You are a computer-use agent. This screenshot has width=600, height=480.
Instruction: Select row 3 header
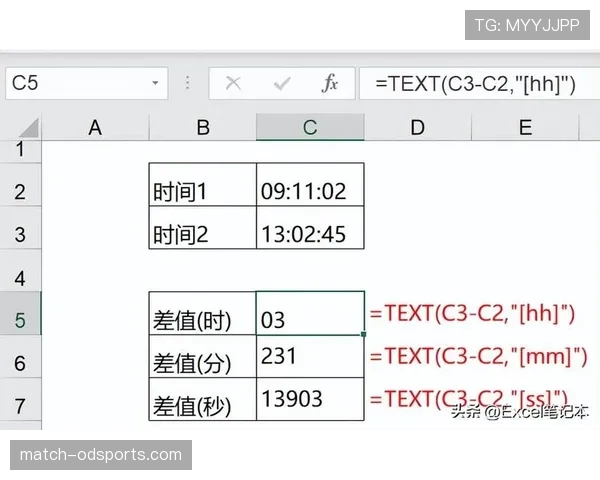pos(20,228)
